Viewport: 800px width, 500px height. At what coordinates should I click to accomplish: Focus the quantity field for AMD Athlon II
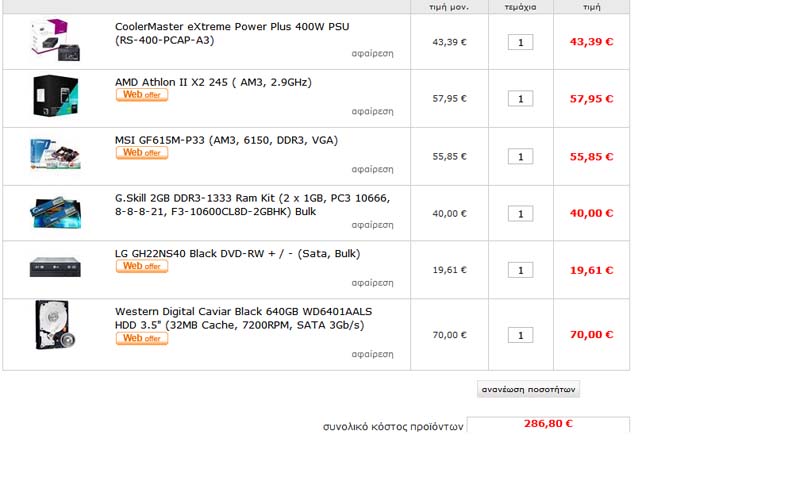[x=520, y=99]
